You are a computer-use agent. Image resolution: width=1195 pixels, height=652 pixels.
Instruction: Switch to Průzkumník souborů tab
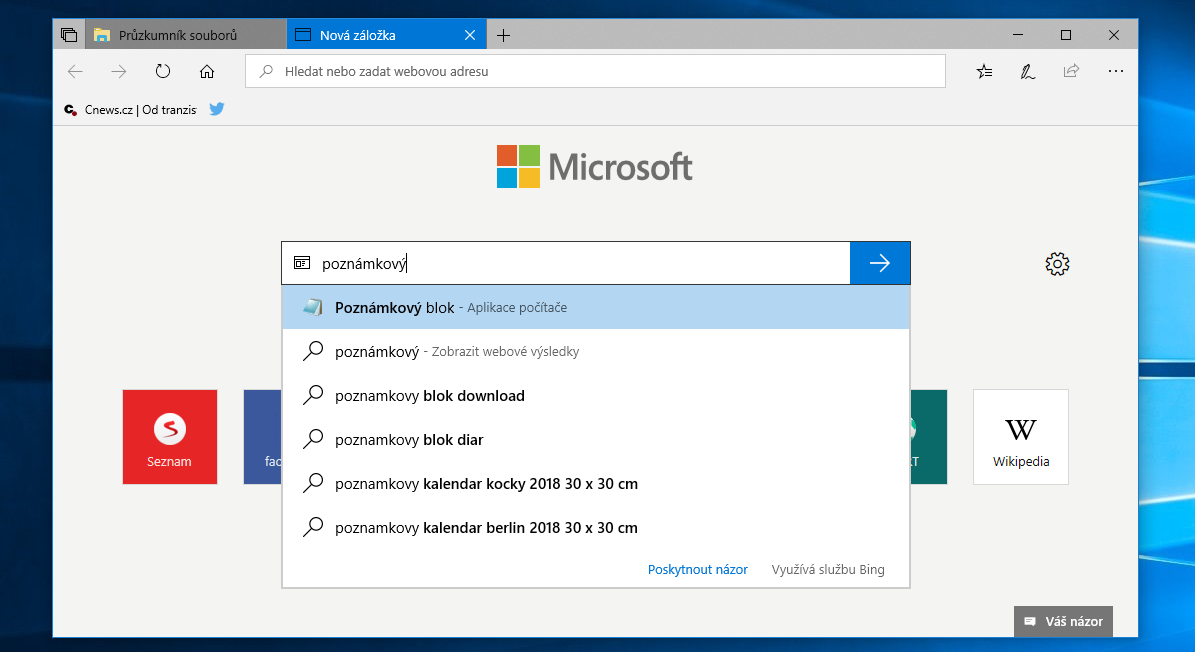point(177,35)
